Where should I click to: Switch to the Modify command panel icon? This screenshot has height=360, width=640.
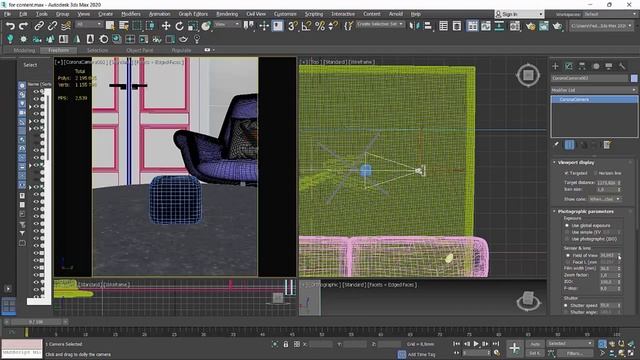pyautogui.click(x=569, y=66)
